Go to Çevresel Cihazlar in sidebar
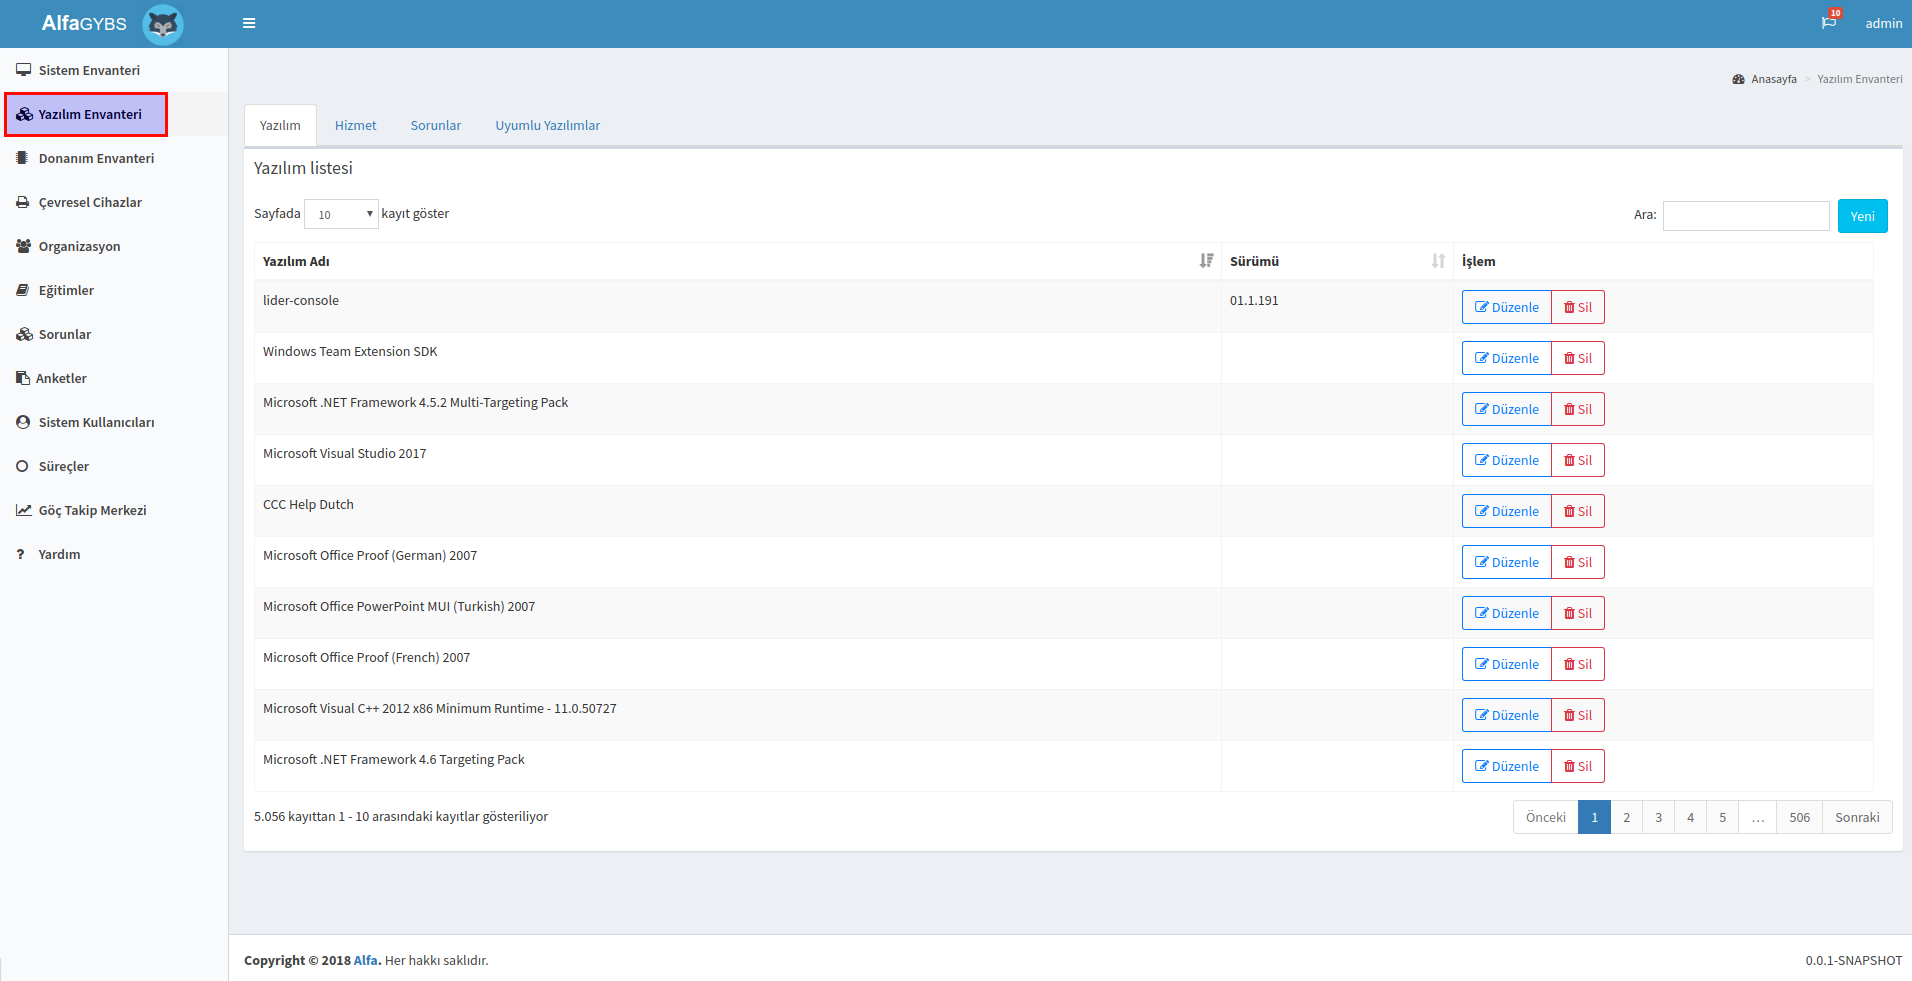Screen dimensions: 1912x981 114,202
